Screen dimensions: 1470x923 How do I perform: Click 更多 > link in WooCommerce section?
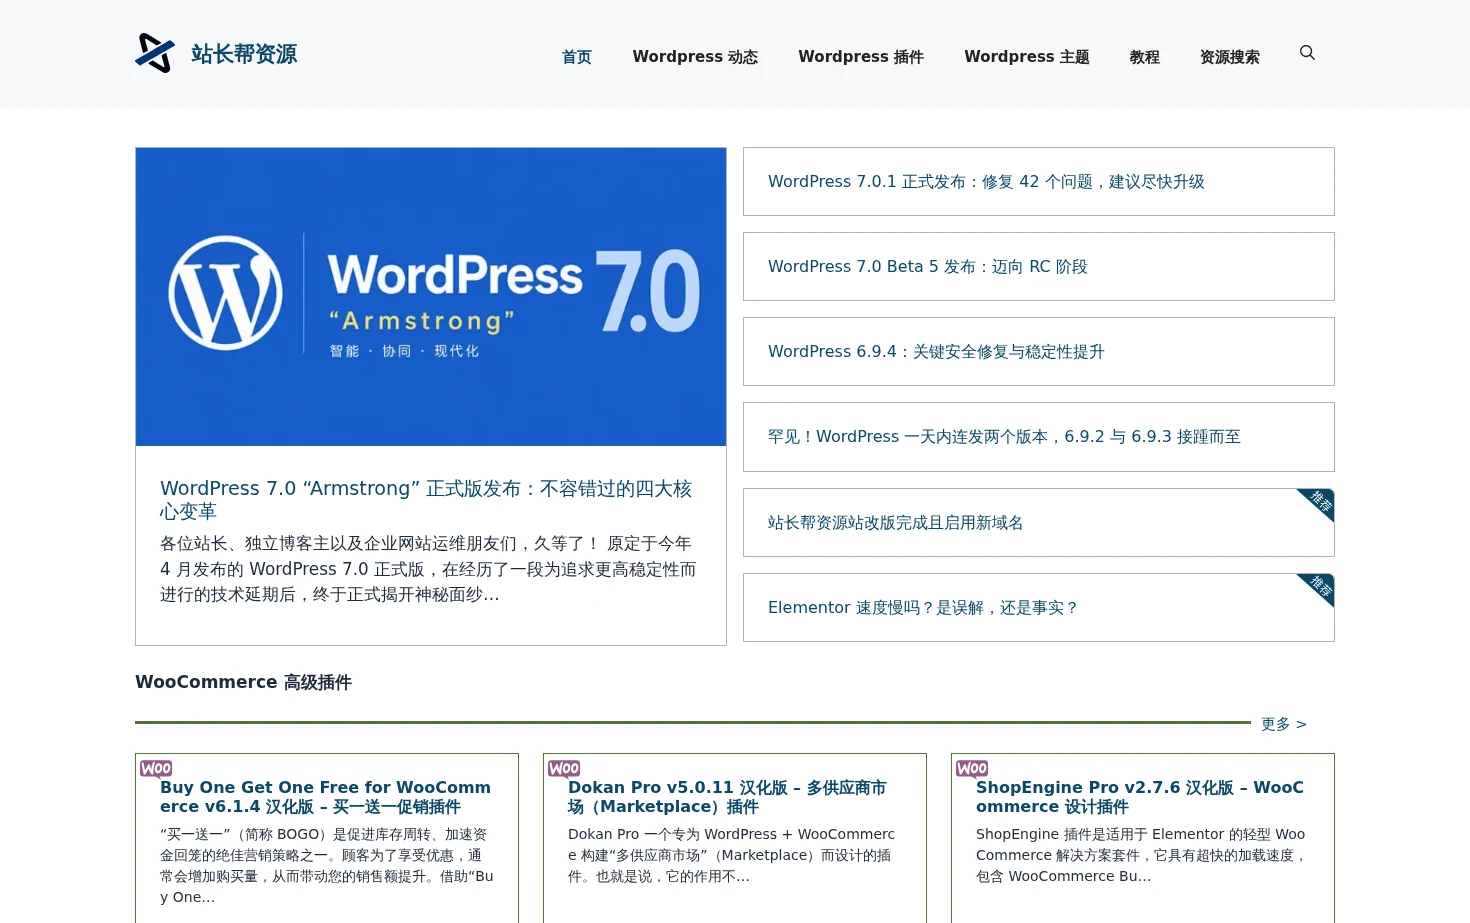tap(1284, 724)
